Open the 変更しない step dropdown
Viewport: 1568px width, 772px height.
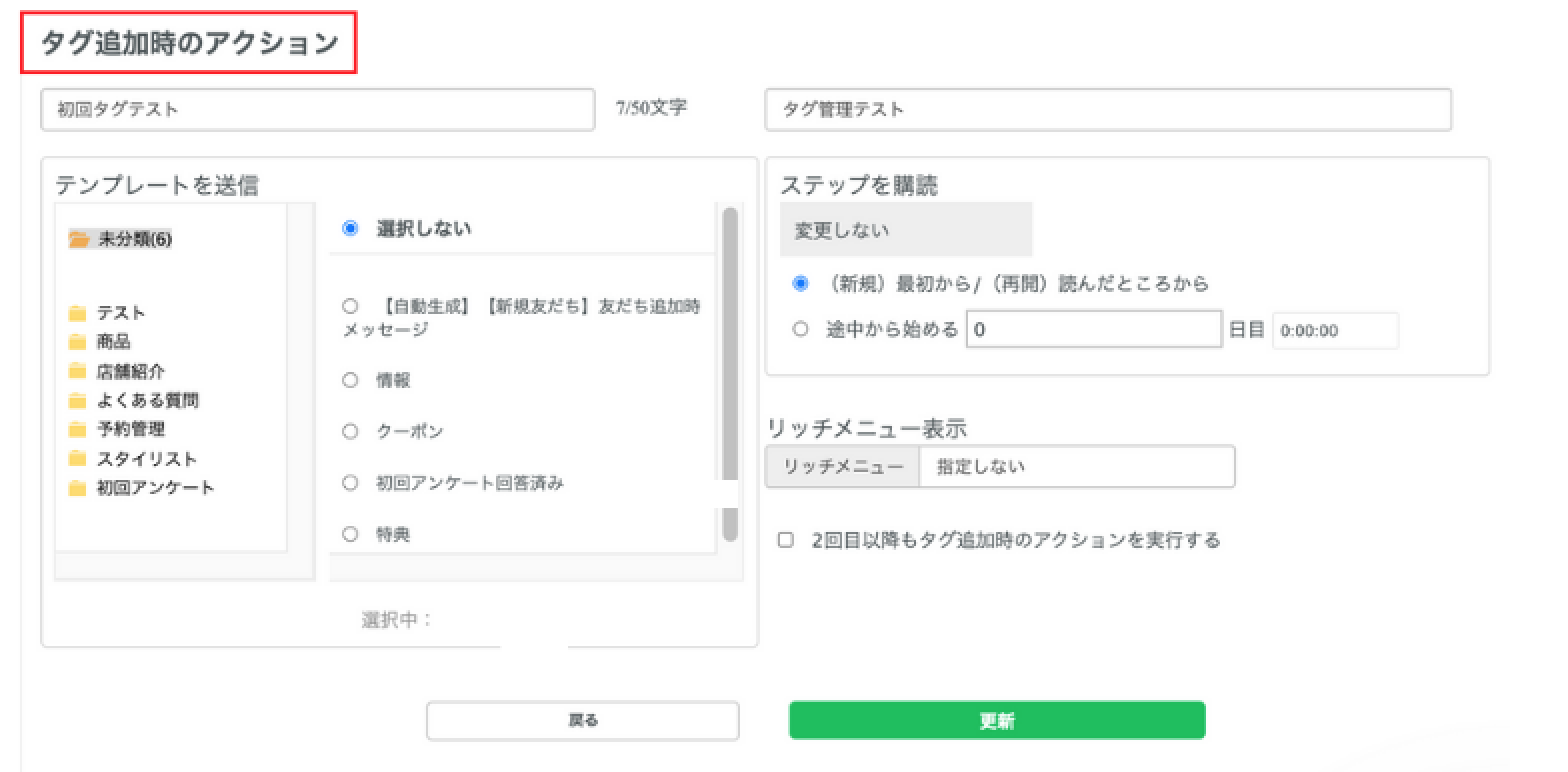[x=906, y=230]
